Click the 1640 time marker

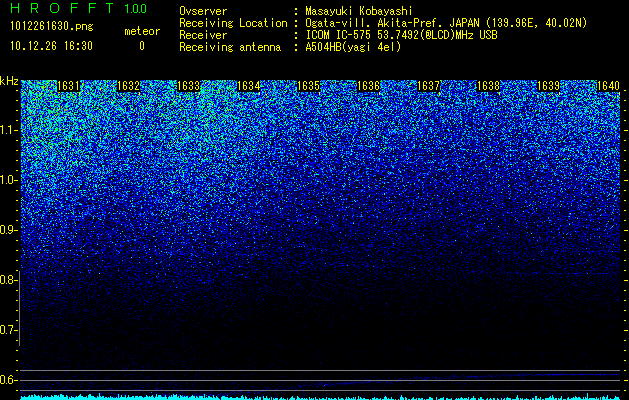pos(609,86)
